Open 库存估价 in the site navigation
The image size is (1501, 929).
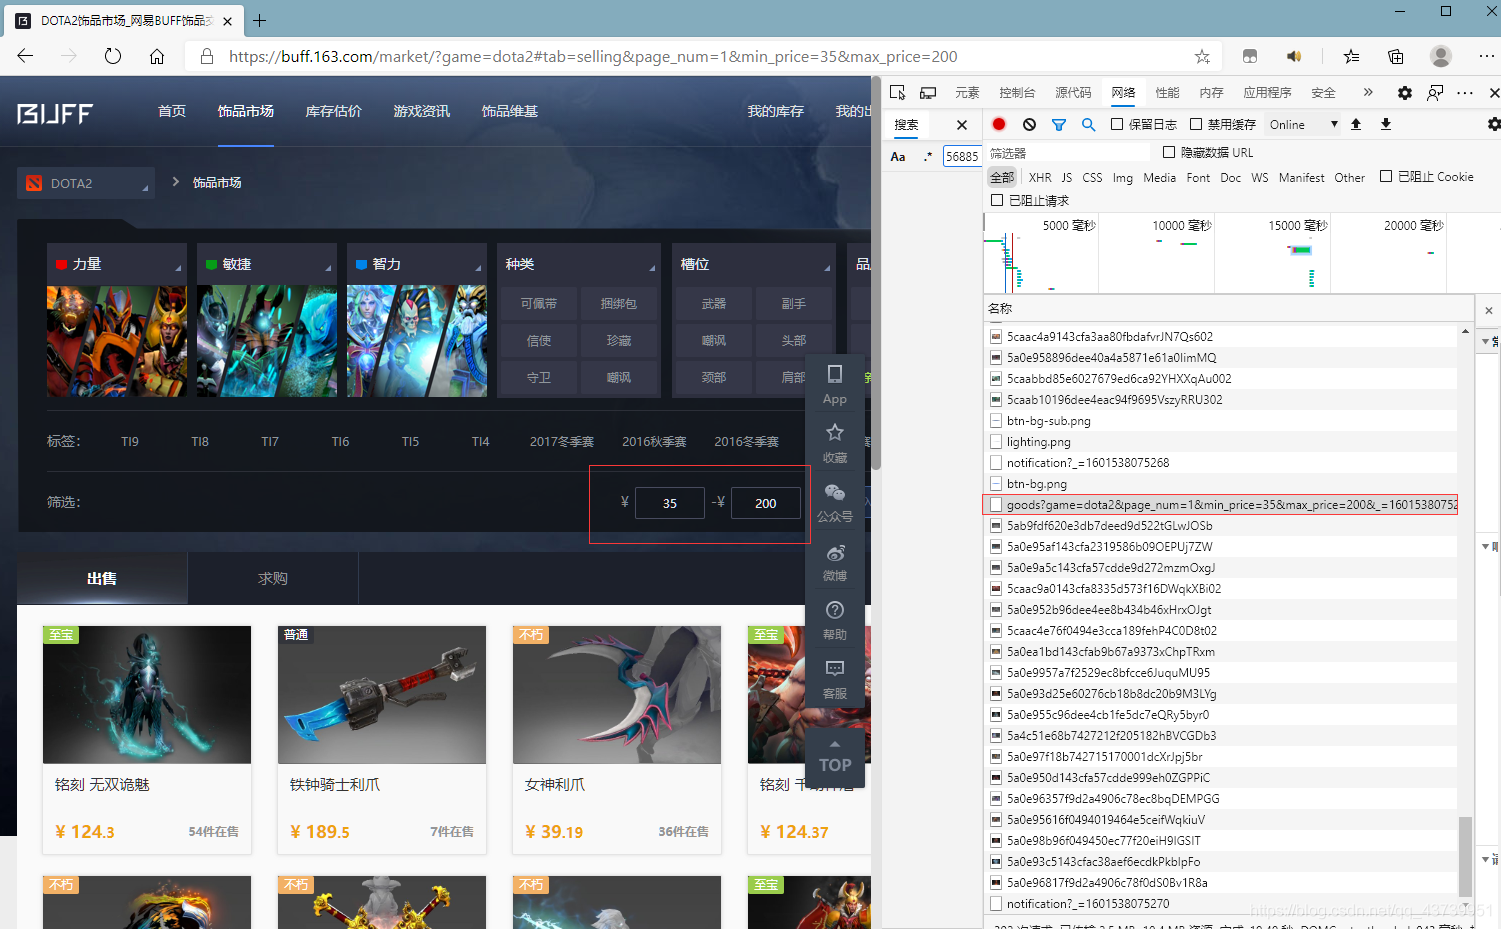[x=334, y=111]
